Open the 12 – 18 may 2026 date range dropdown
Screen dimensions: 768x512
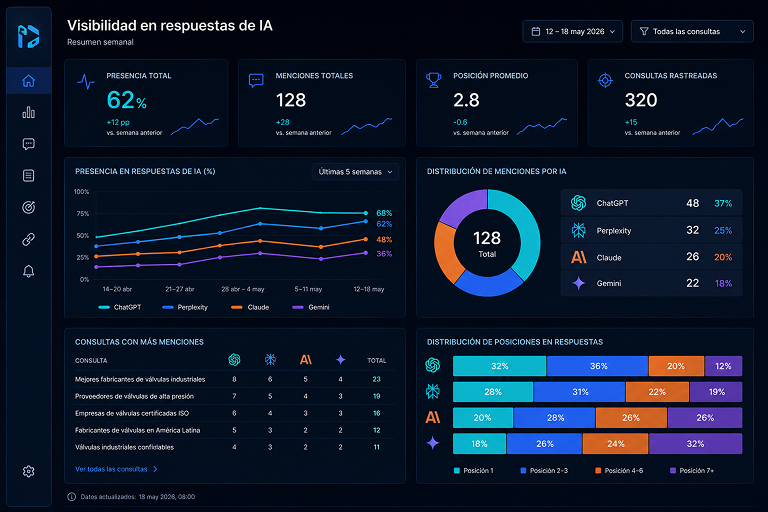click(x=573, y=31)
